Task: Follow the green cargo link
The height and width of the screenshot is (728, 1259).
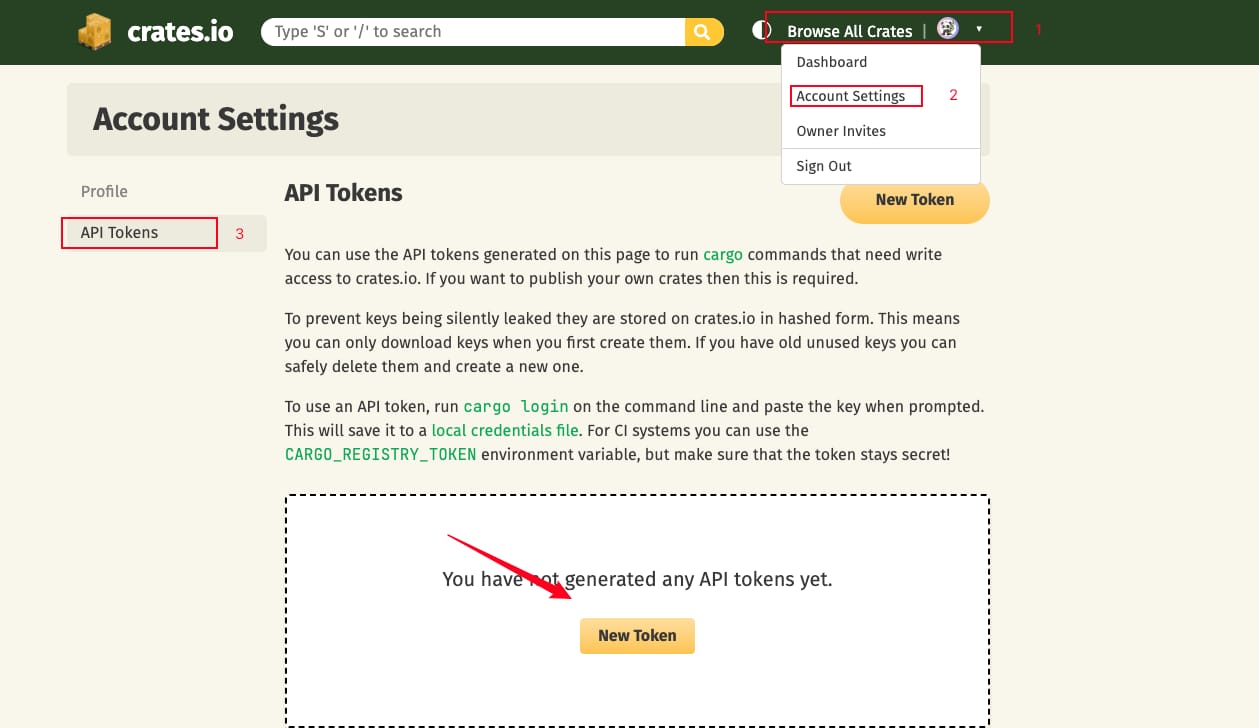Action: click(723, 254)
